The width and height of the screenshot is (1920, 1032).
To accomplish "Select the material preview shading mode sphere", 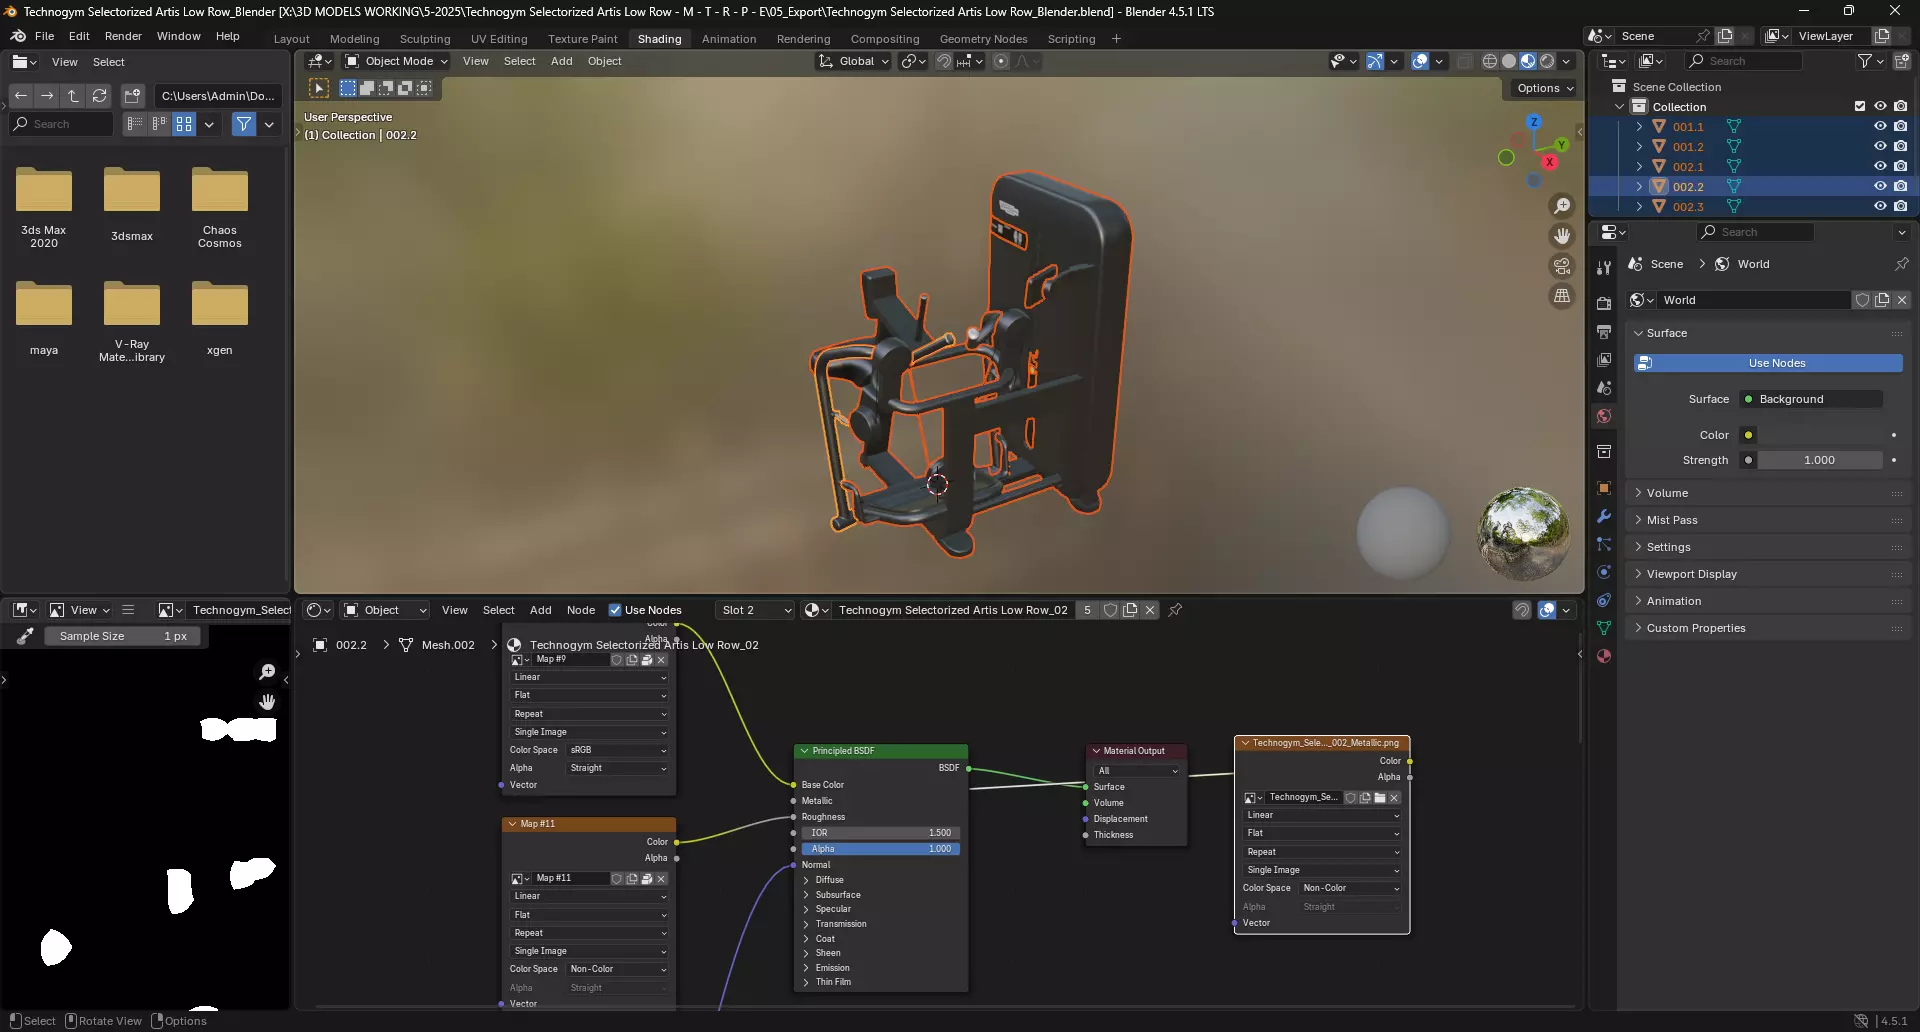I will (1528, 61).
